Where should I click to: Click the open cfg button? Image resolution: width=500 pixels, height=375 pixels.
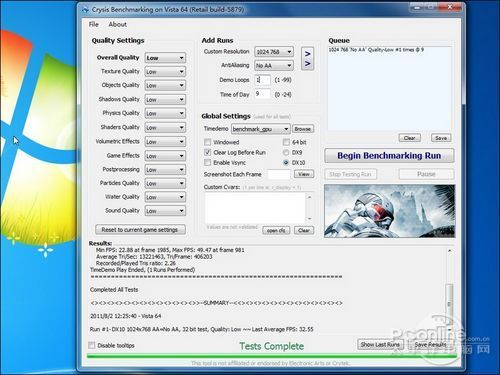[276, 230]
